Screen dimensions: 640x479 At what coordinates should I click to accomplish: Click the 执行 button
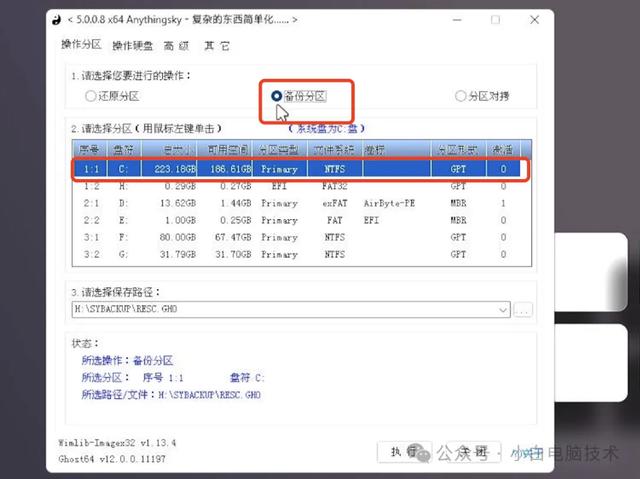[403, 452]
